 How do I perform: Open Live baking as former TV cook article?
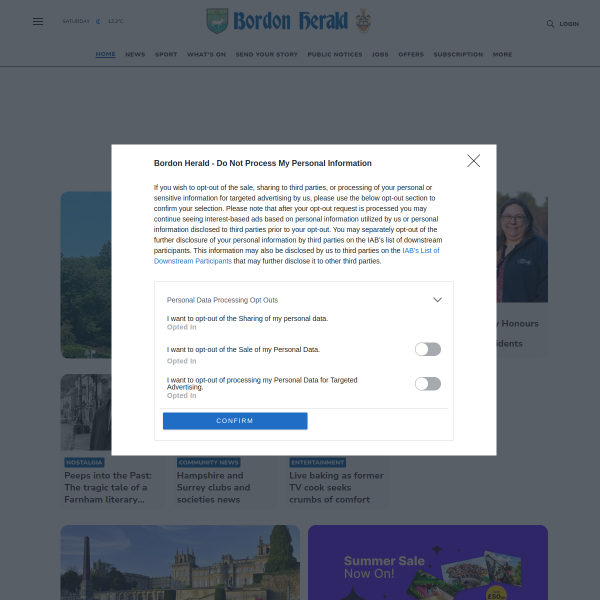click(x=336, y=487)
